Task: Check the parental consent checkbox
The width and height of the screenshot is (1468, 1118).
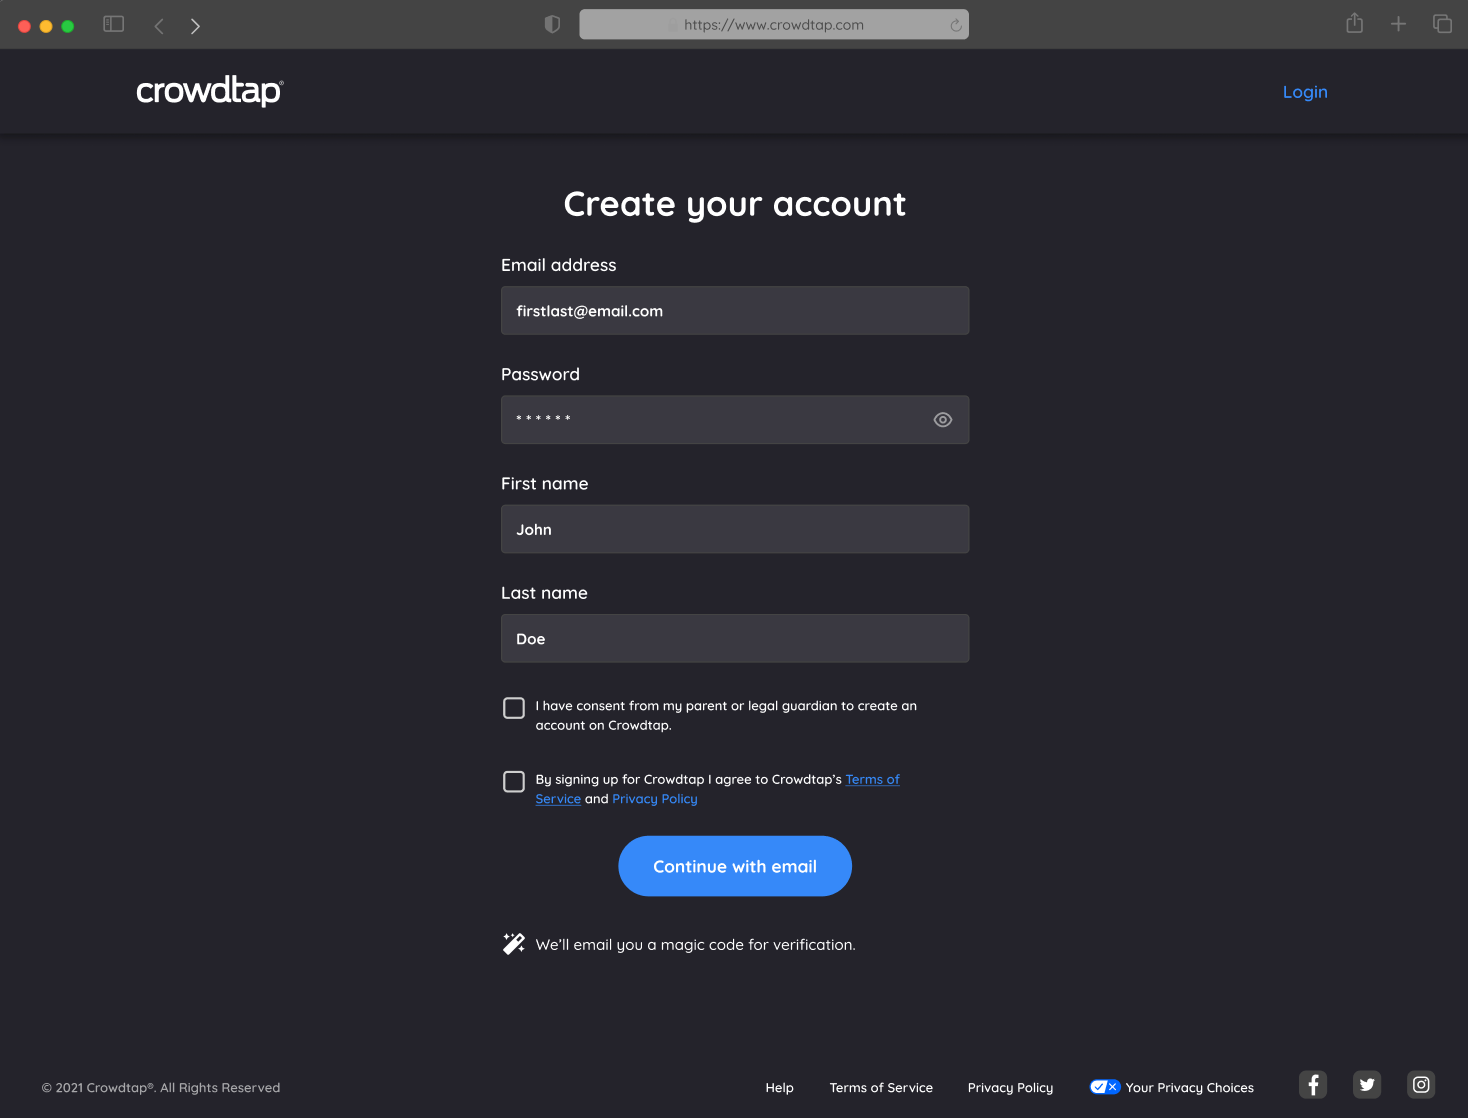Action: (x=514, y=708)
